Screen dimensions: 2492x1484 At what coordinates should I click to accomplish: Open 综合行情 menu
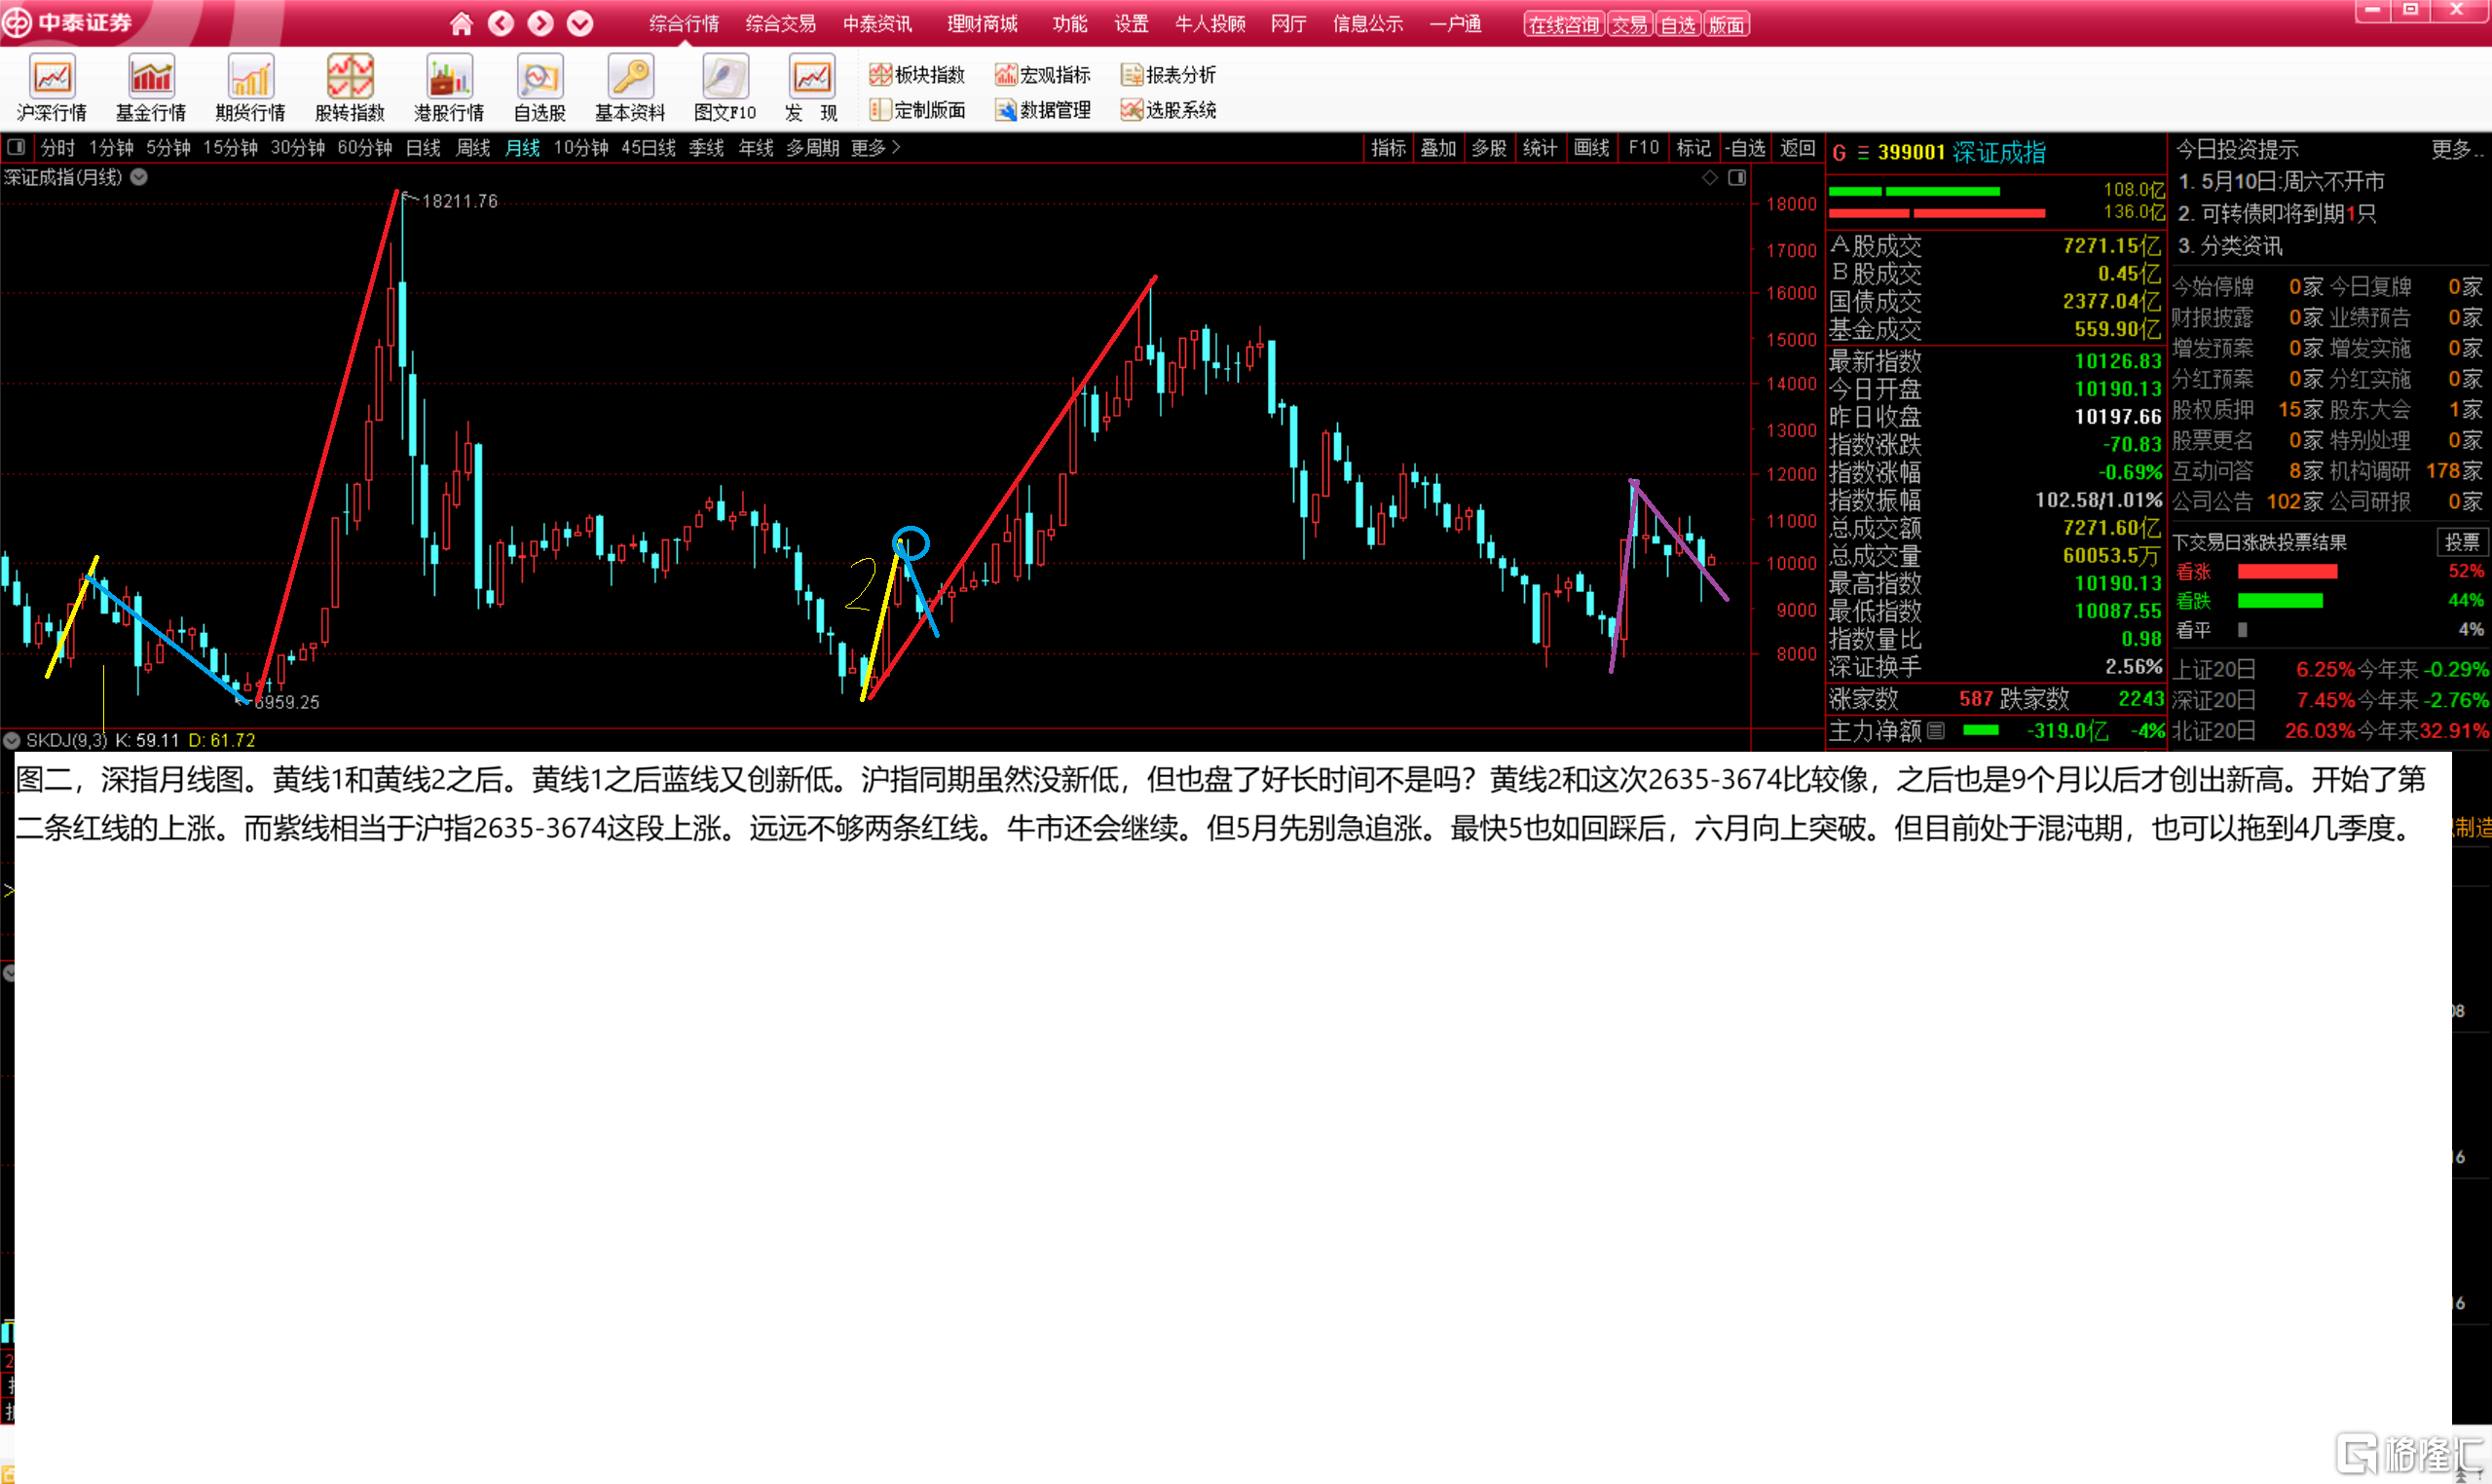click(684, 24)
